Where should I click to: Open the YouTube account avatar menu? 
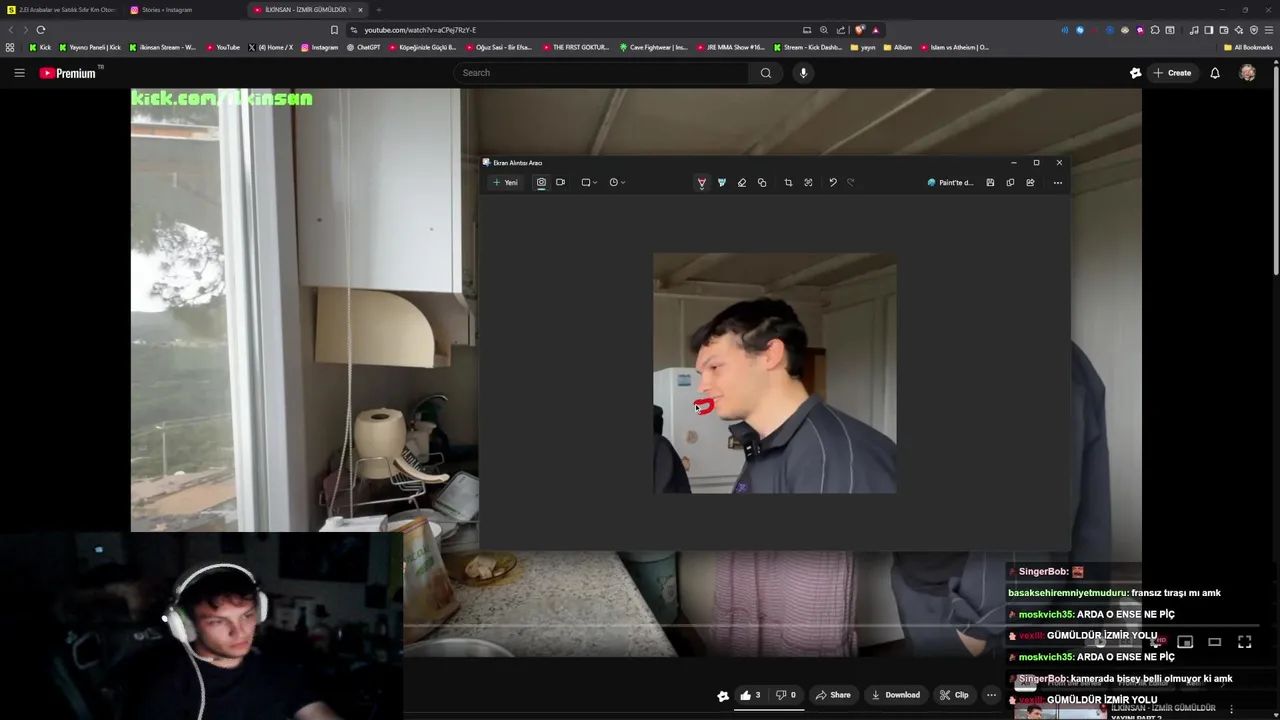tap(1247, 73)
